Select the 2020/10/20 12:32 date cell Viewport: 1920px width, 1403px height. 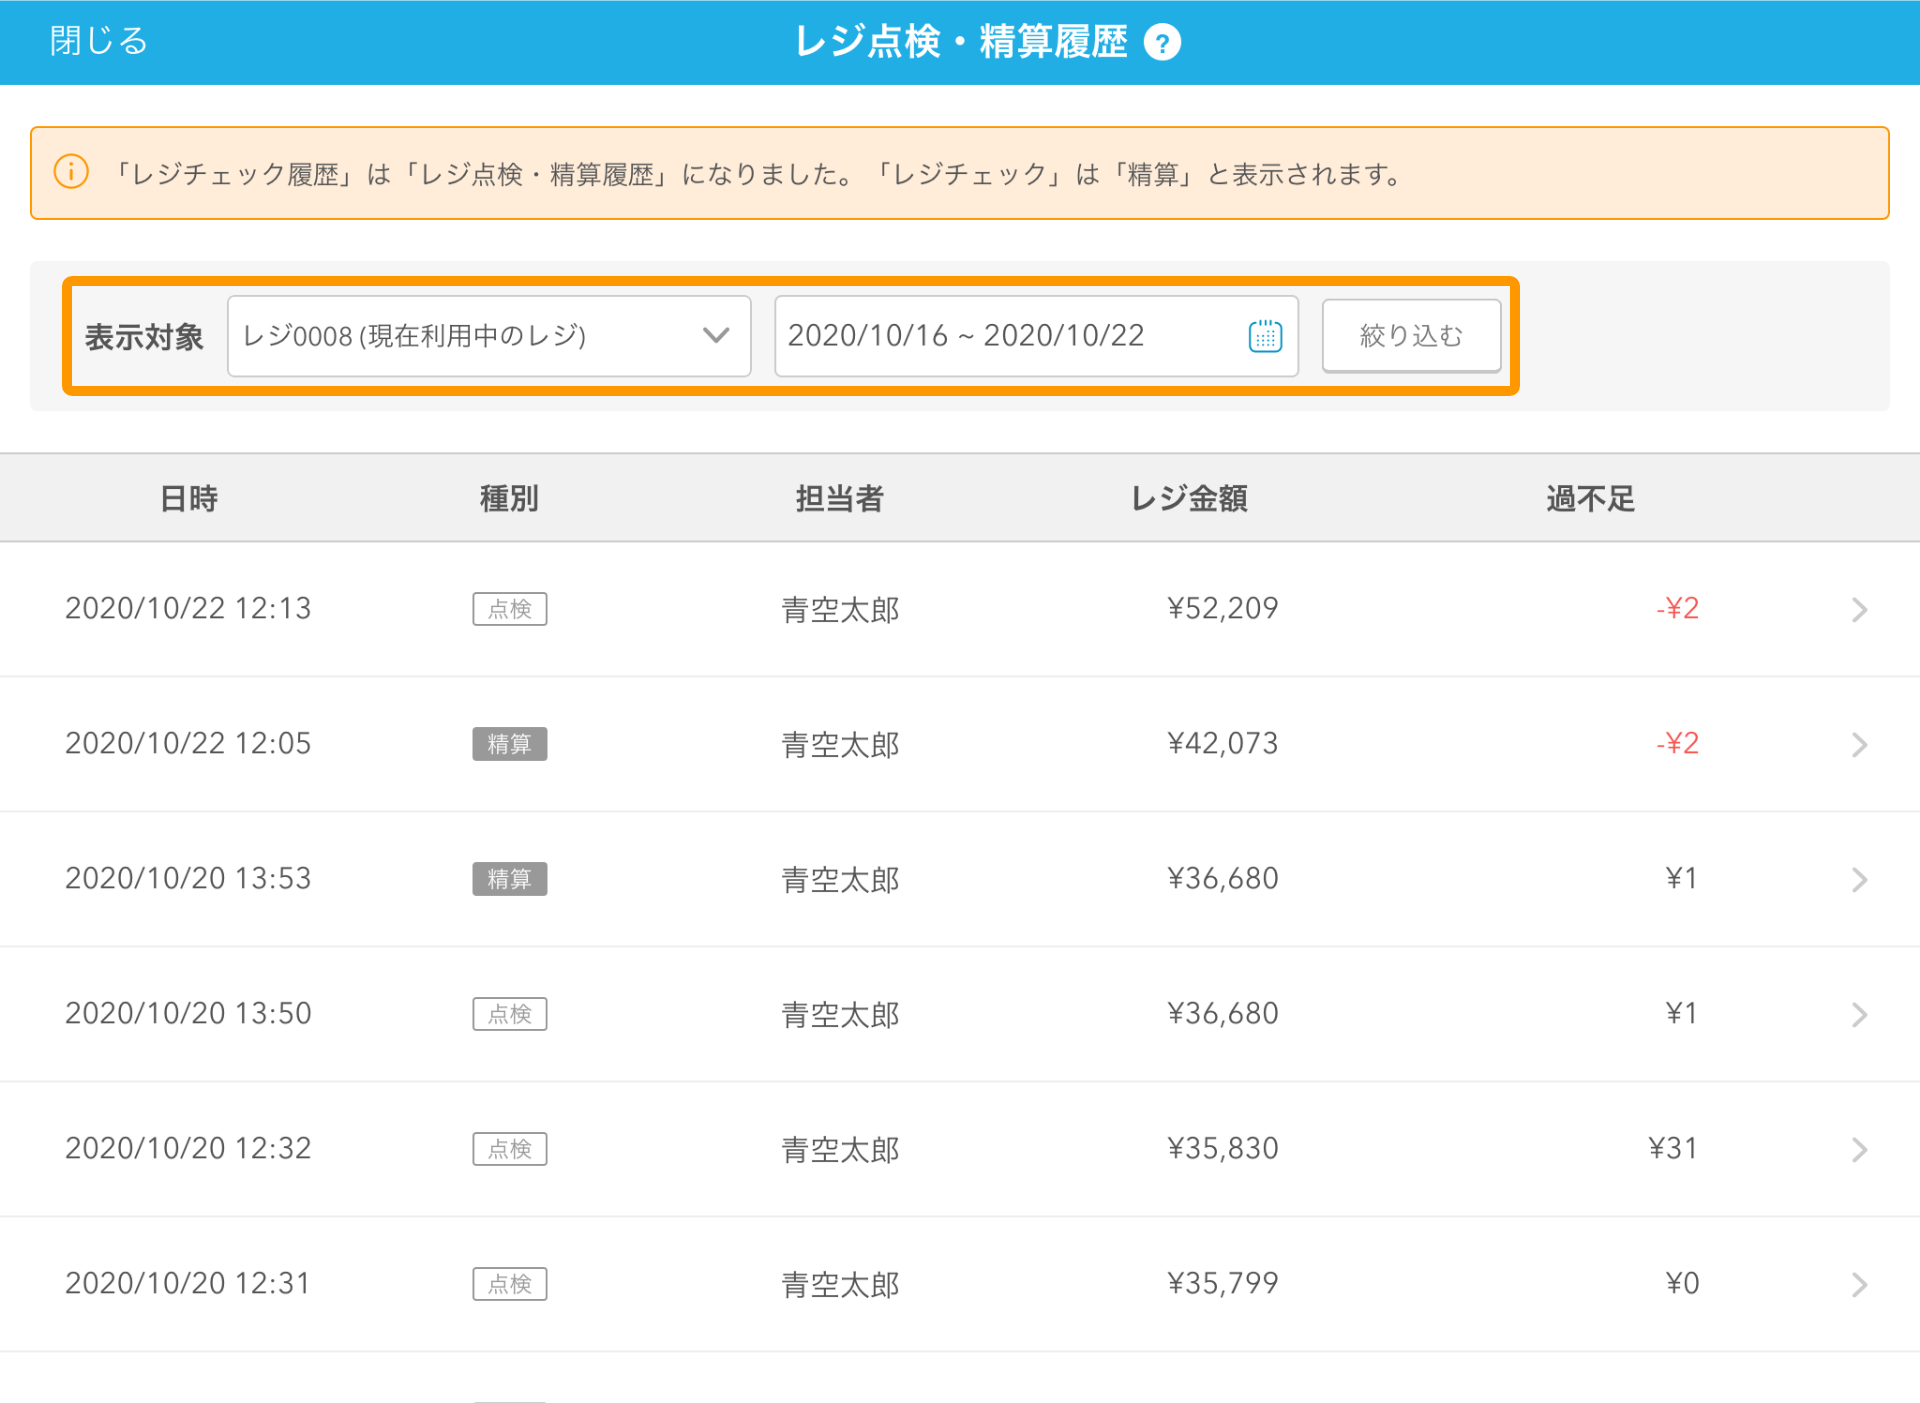click(x=188, y=1148)
